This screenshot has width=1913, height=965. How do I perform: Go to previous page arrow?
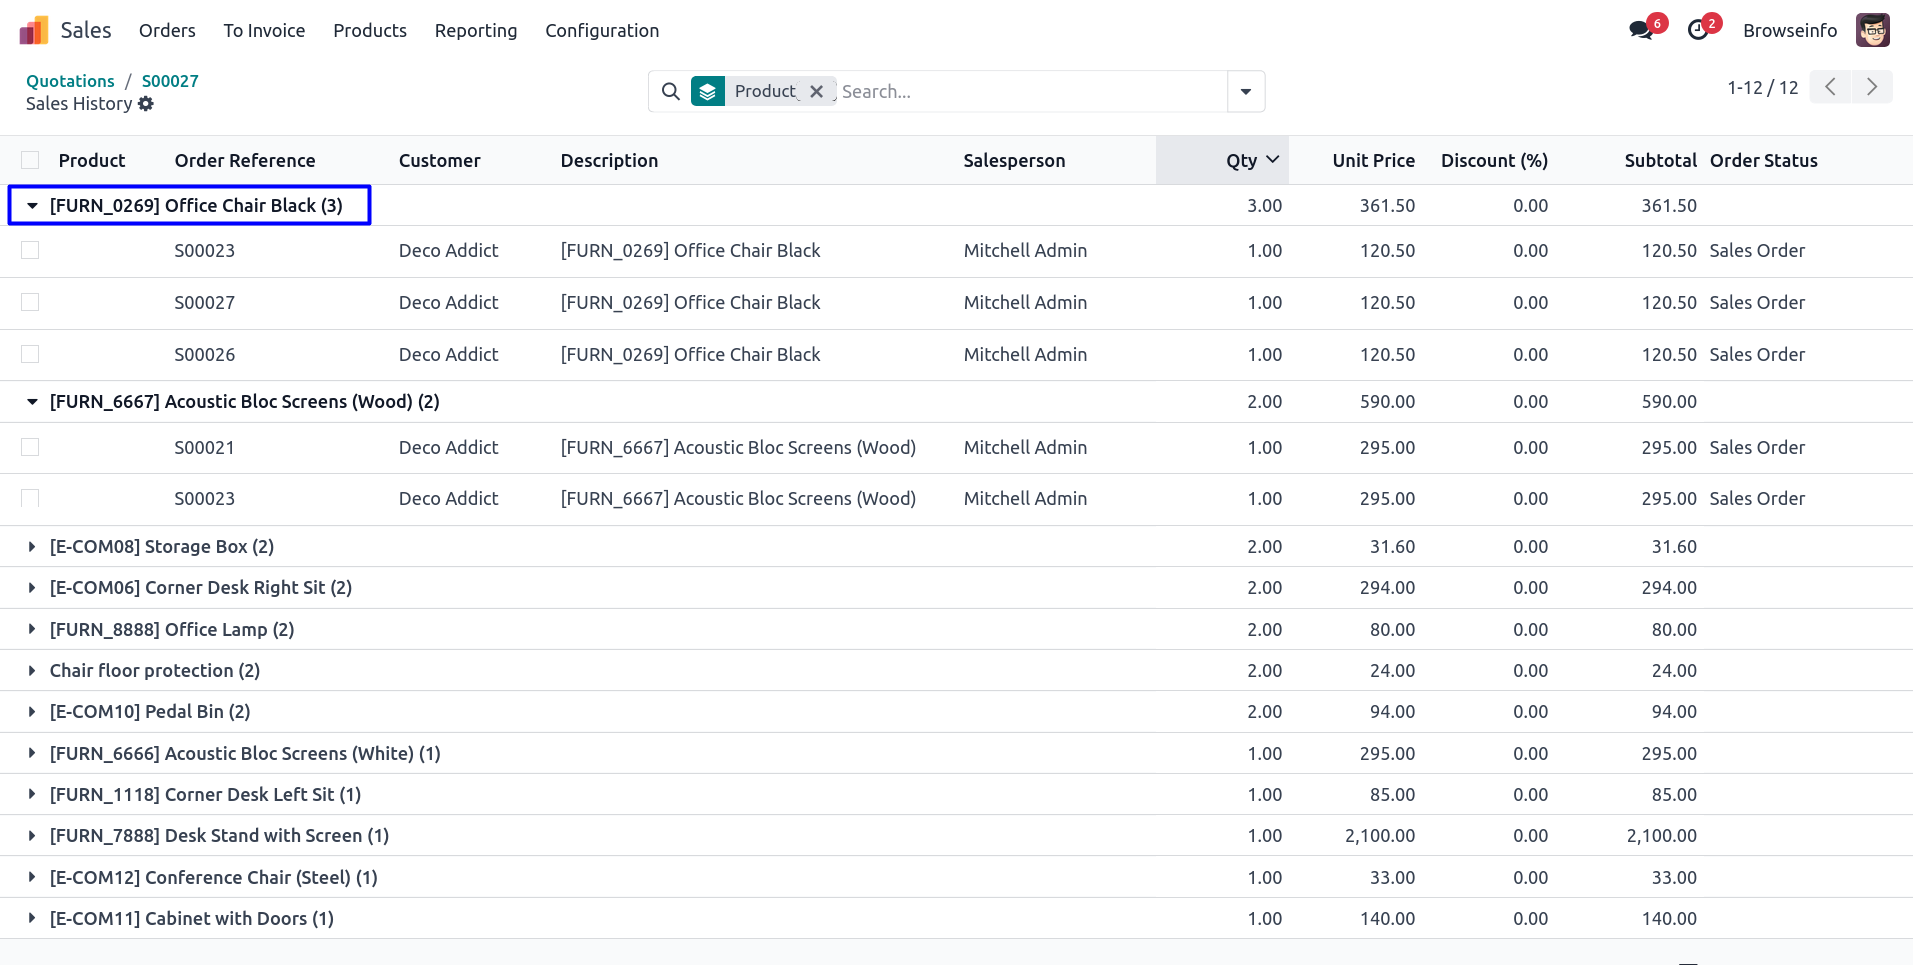(x=1830, y=87)
